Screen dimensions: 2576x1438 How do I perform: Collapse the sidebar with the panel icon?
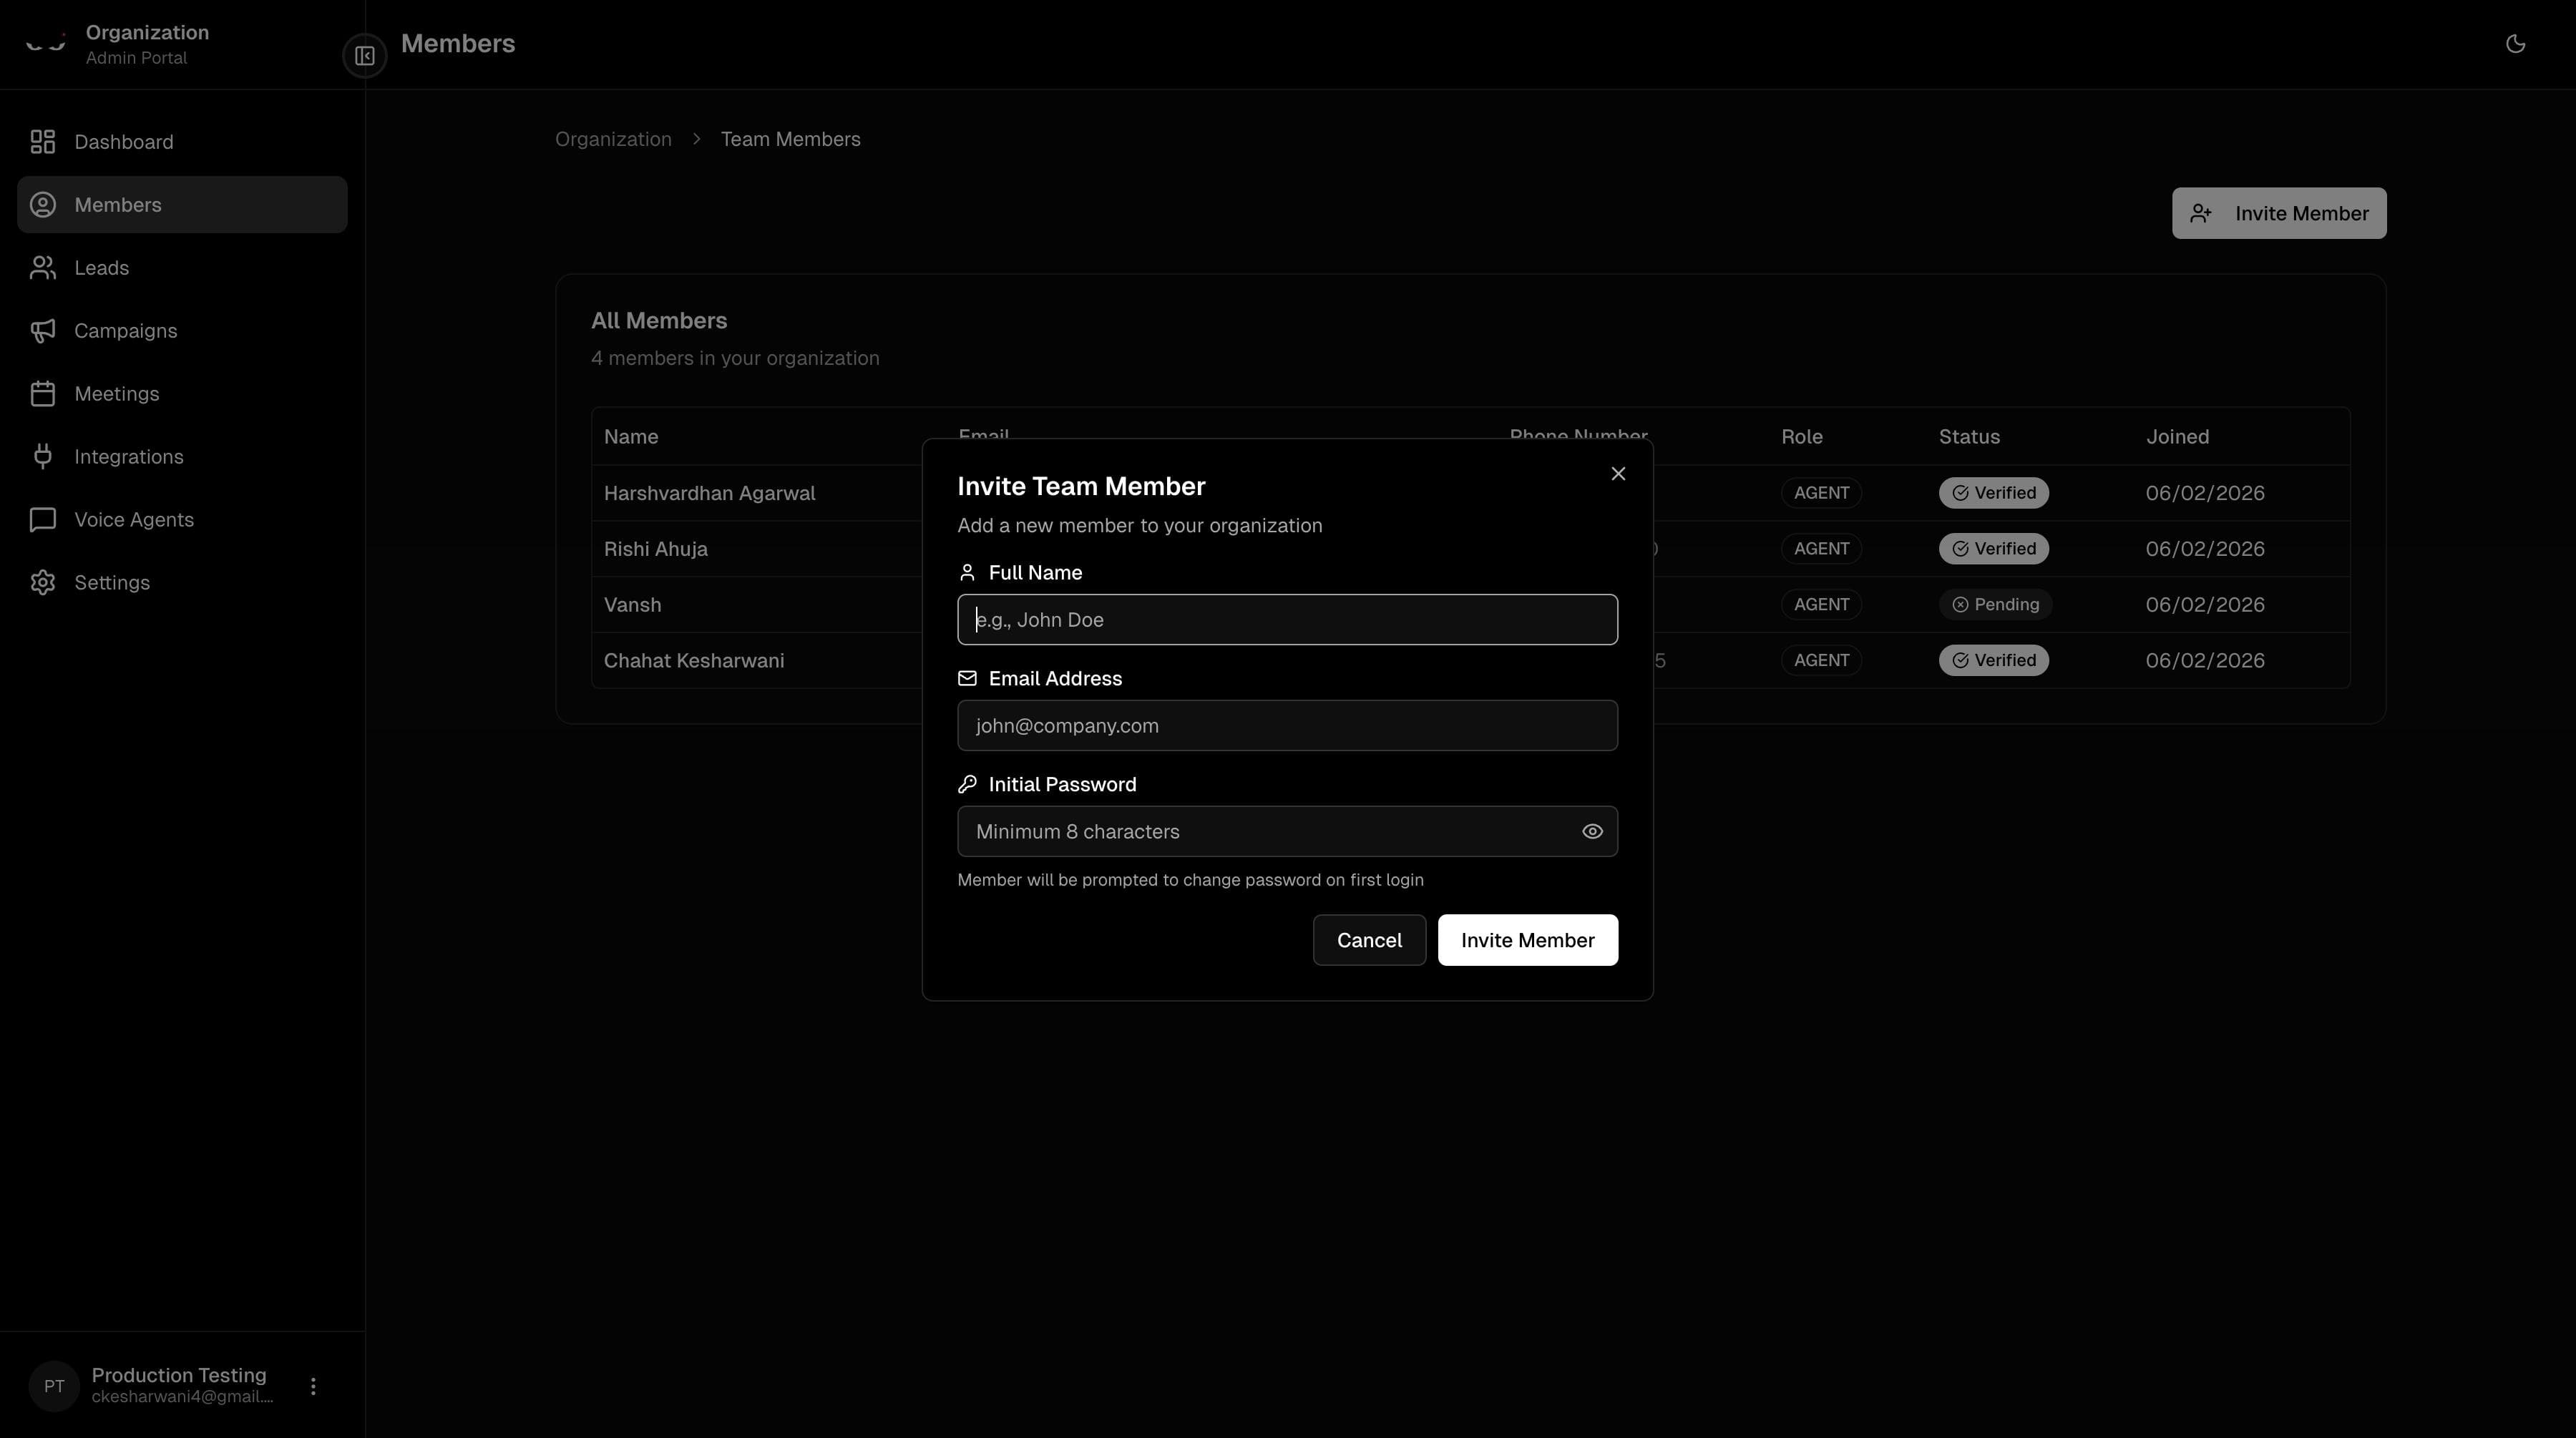(x=364, y=56)
